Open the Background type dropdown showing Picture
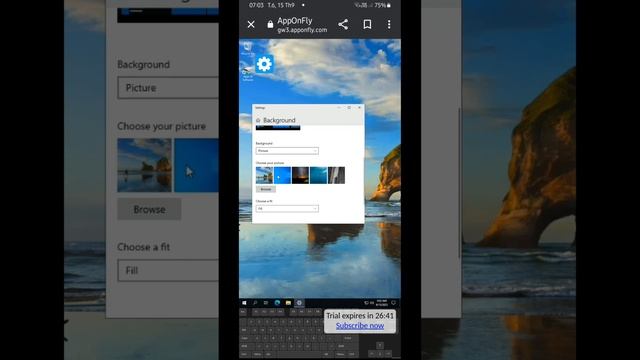The image size is (640, 360). pyautogui.click(x=287, y=151)
